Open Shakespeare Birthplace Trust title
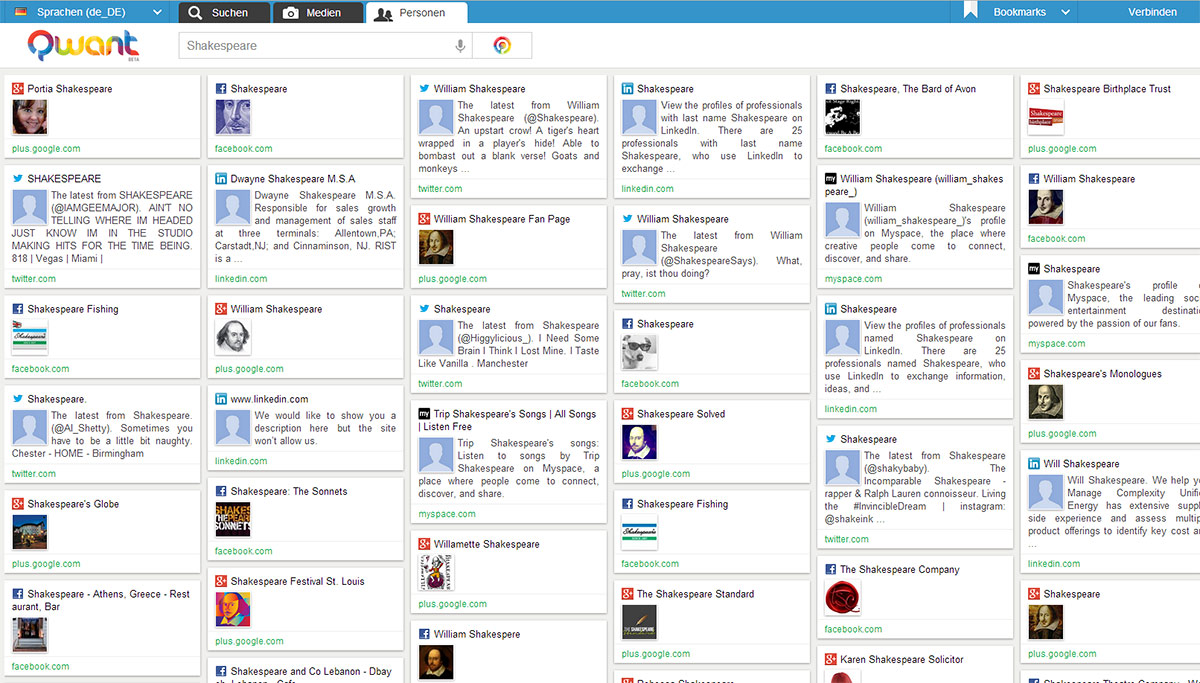The height and width of the screenshot is (683, 1200). [1107, 89]
